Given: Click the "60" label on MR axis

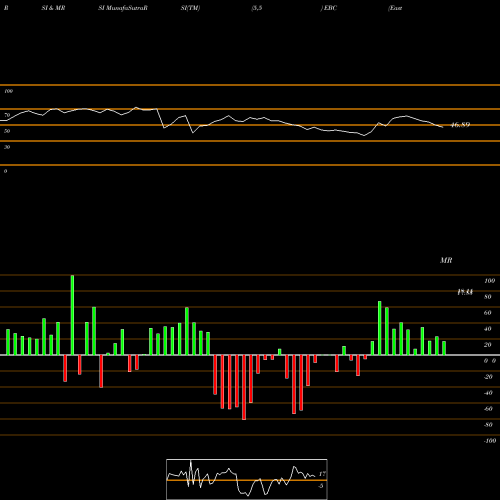Looking at the screenshot, I should (x=488, y=313).
